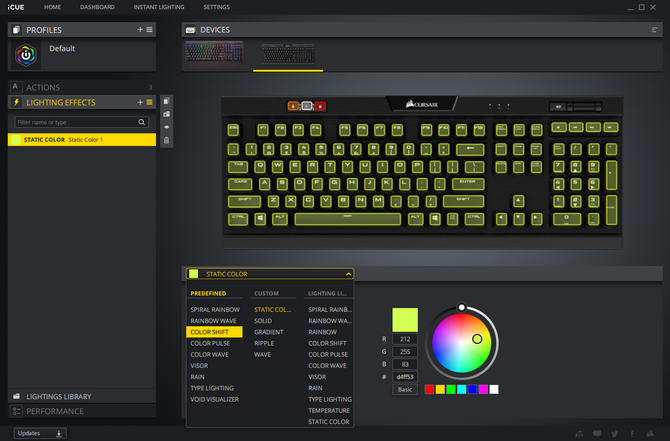Click the hex color field d4ff53
Viewport: 670px width, 441px height.
click(x=405, y=377)
